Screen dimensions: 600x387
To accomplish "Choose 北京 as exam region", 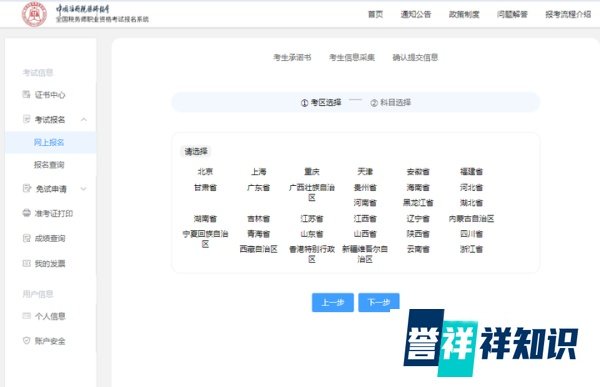I will tap(205, 171).
